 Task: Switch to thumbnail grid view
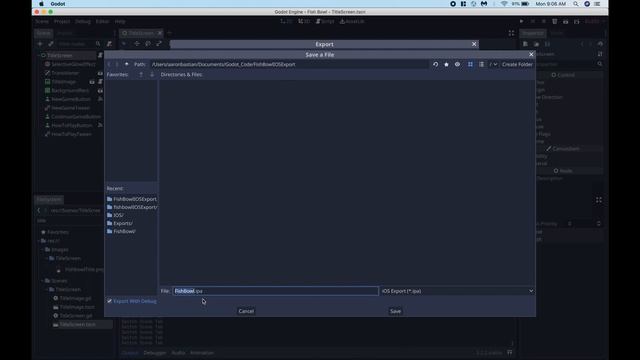470,64
